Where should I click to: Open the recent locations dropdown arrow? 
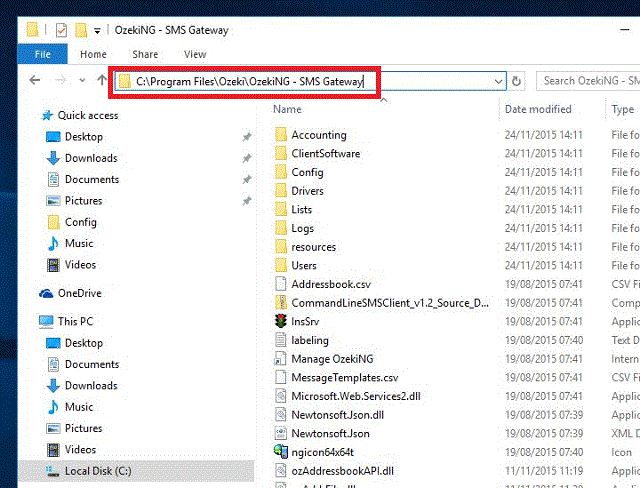(x=82, y=80)
